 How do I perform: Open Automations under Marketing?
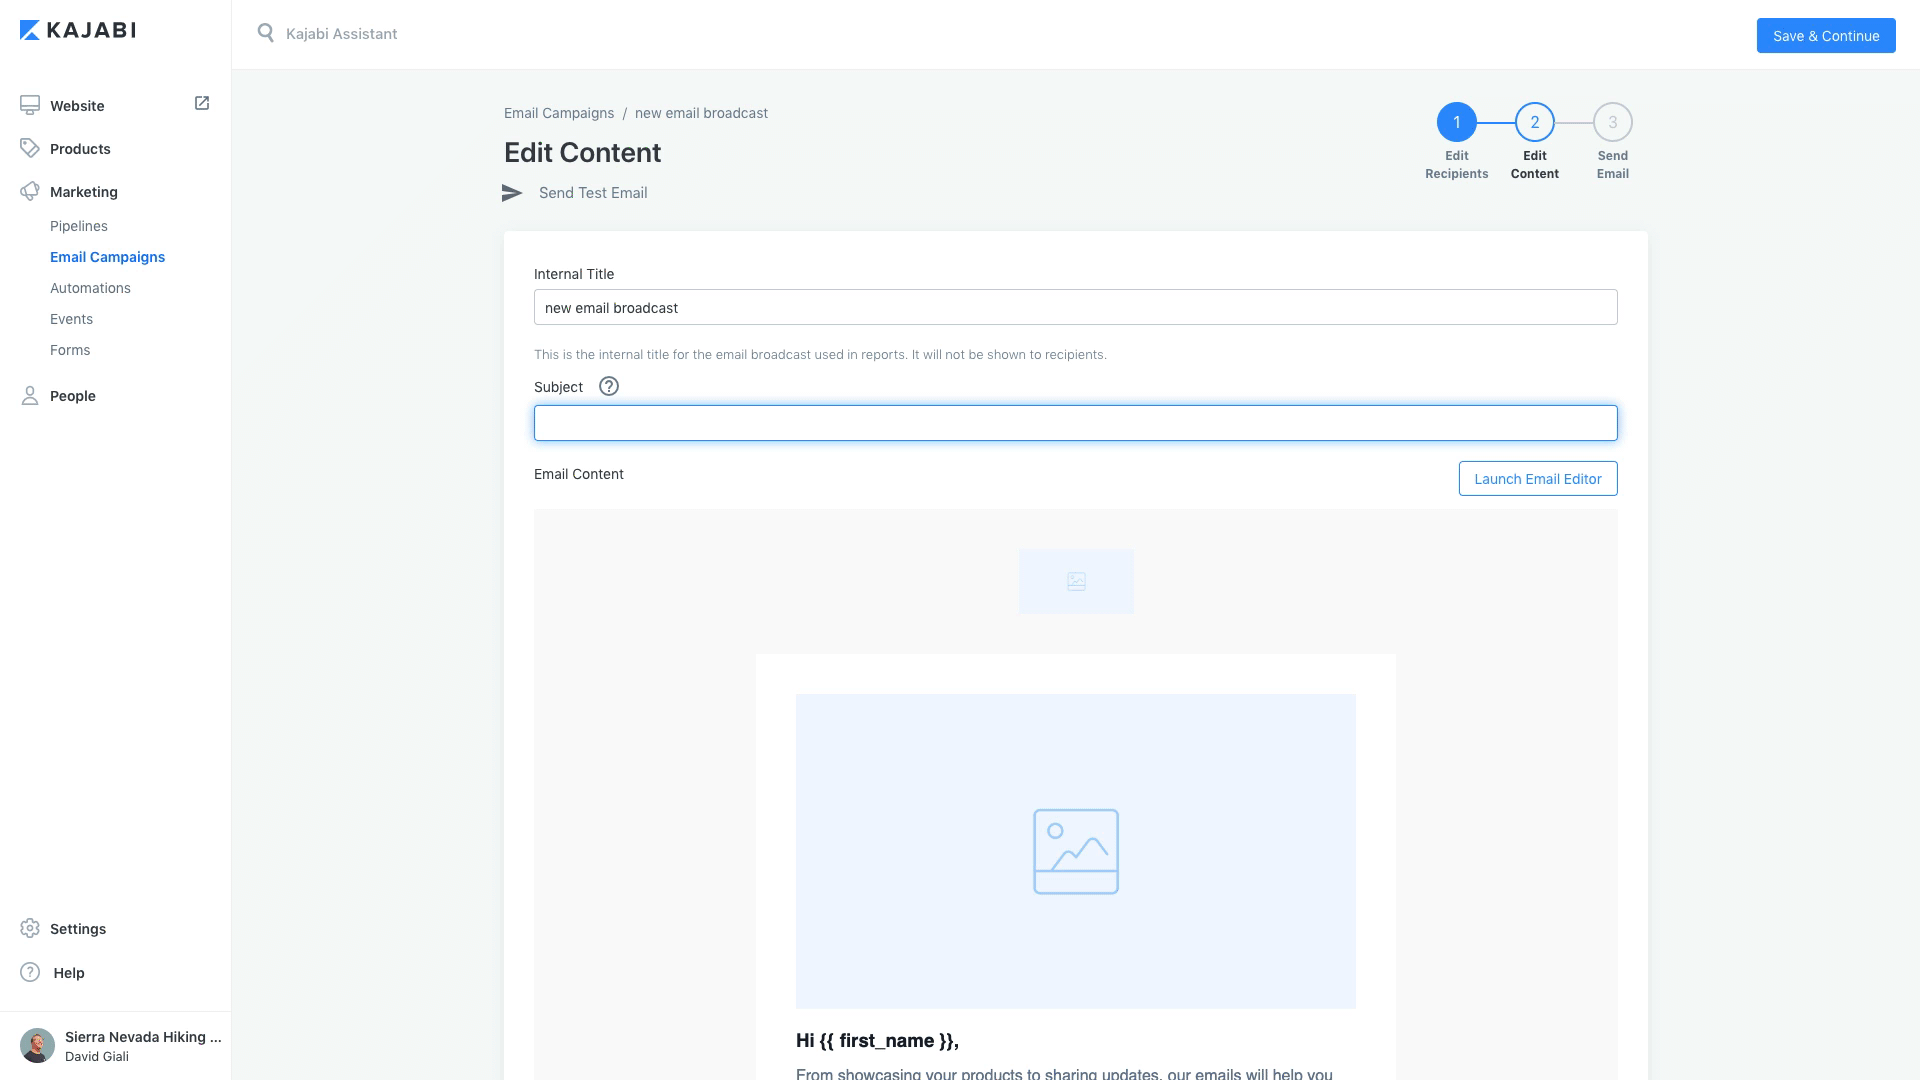click(x=90, y=288)
